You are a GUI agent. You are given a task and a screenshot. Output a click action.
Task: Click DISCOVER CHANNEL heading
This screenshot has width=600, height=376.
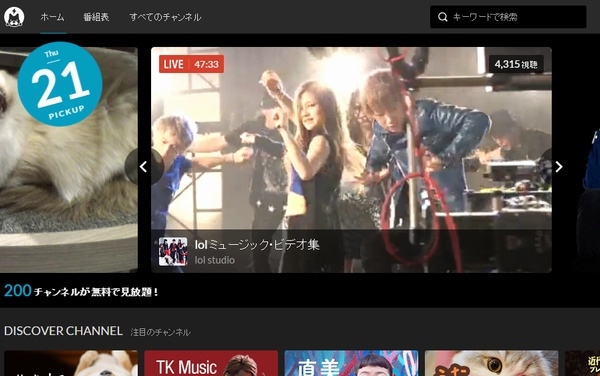63,331
